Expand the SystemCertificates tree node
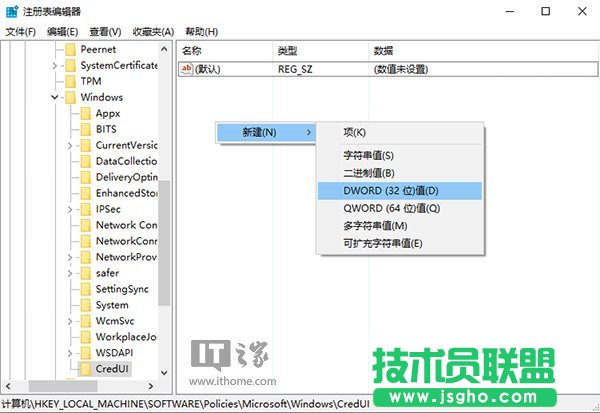Viewport: 600px width, 413px height. [55, 66]
